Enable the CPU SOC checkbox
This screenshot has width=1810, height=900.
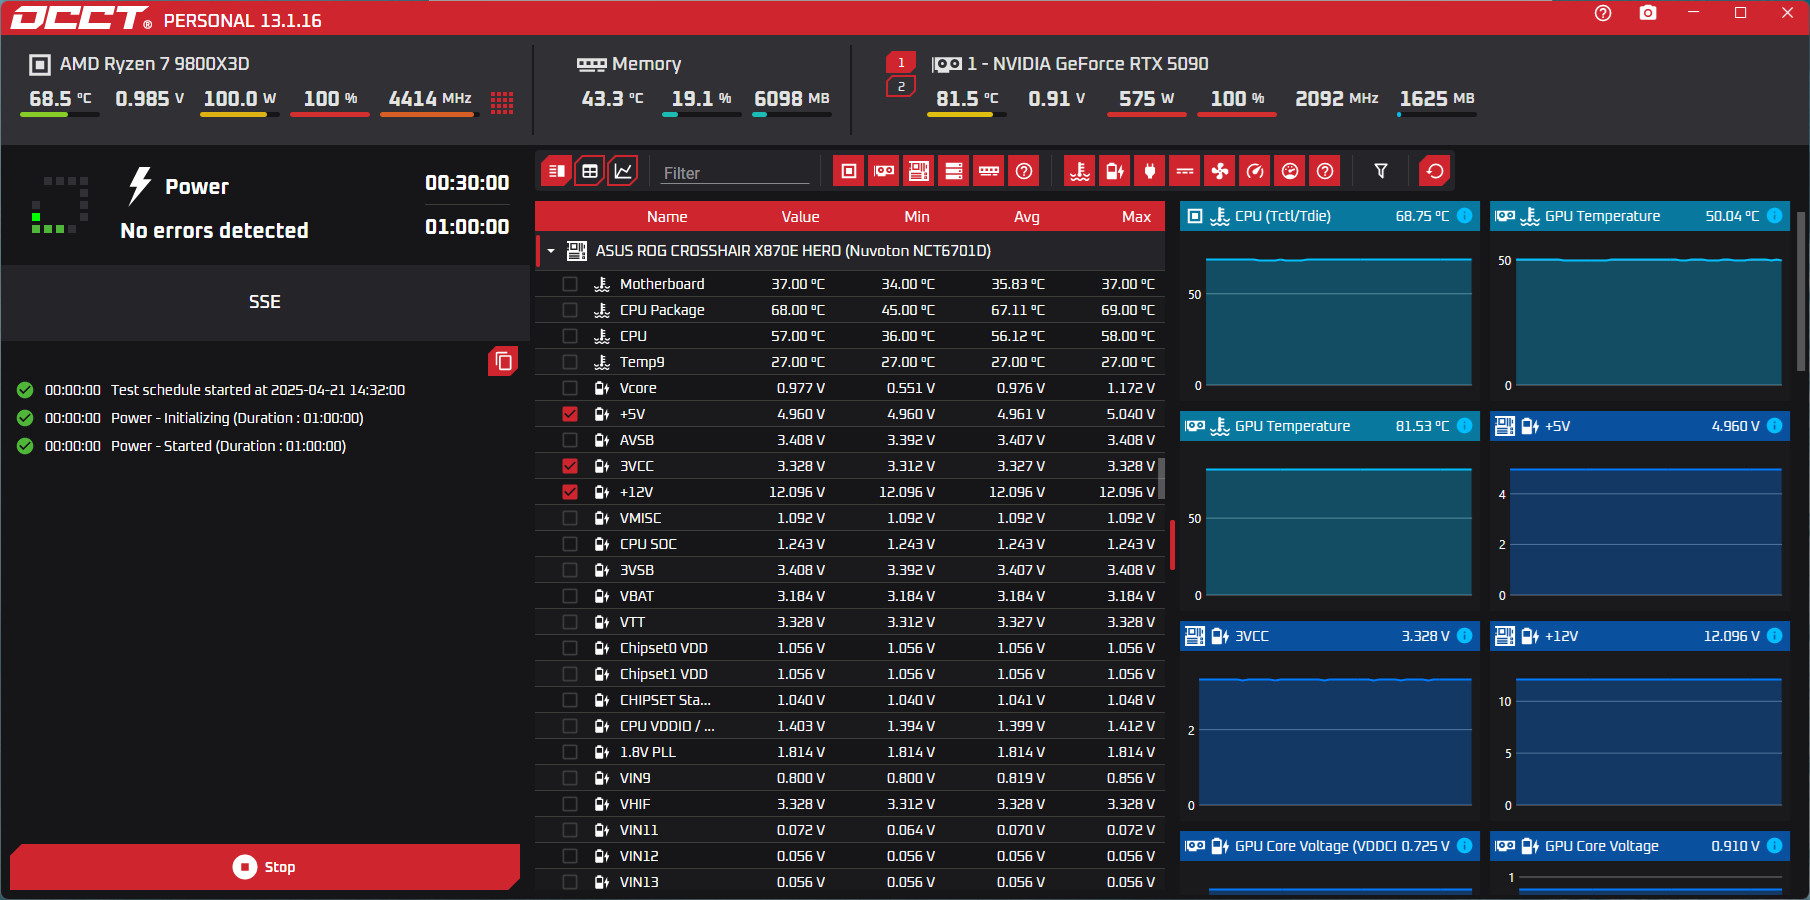coord(570,544)
